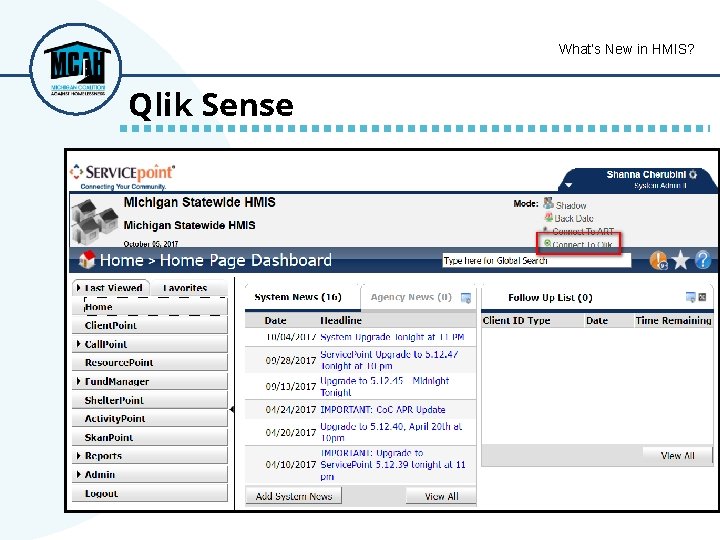The height and width of the screenshot is (540, 720).
Task: Expand the Admin menu arrow
Action: (x=79, y=474)
